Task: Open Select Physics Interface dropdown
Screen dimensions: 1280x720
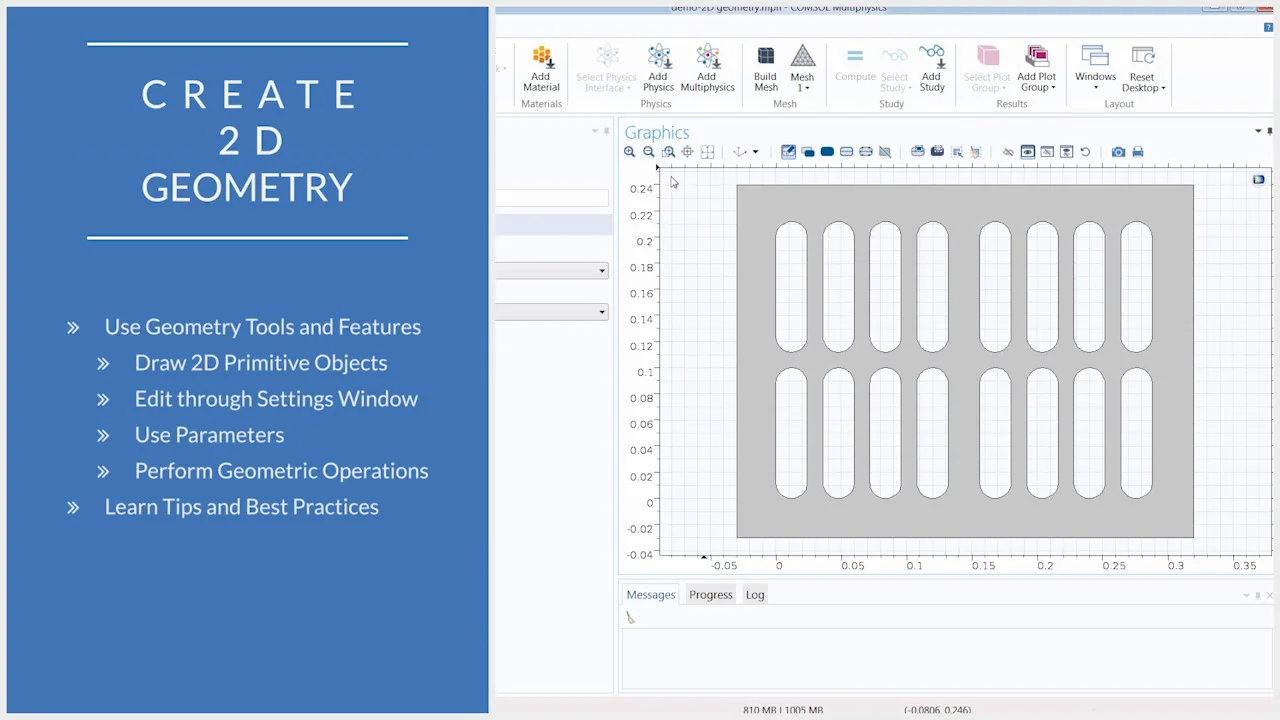Action: 606,69
